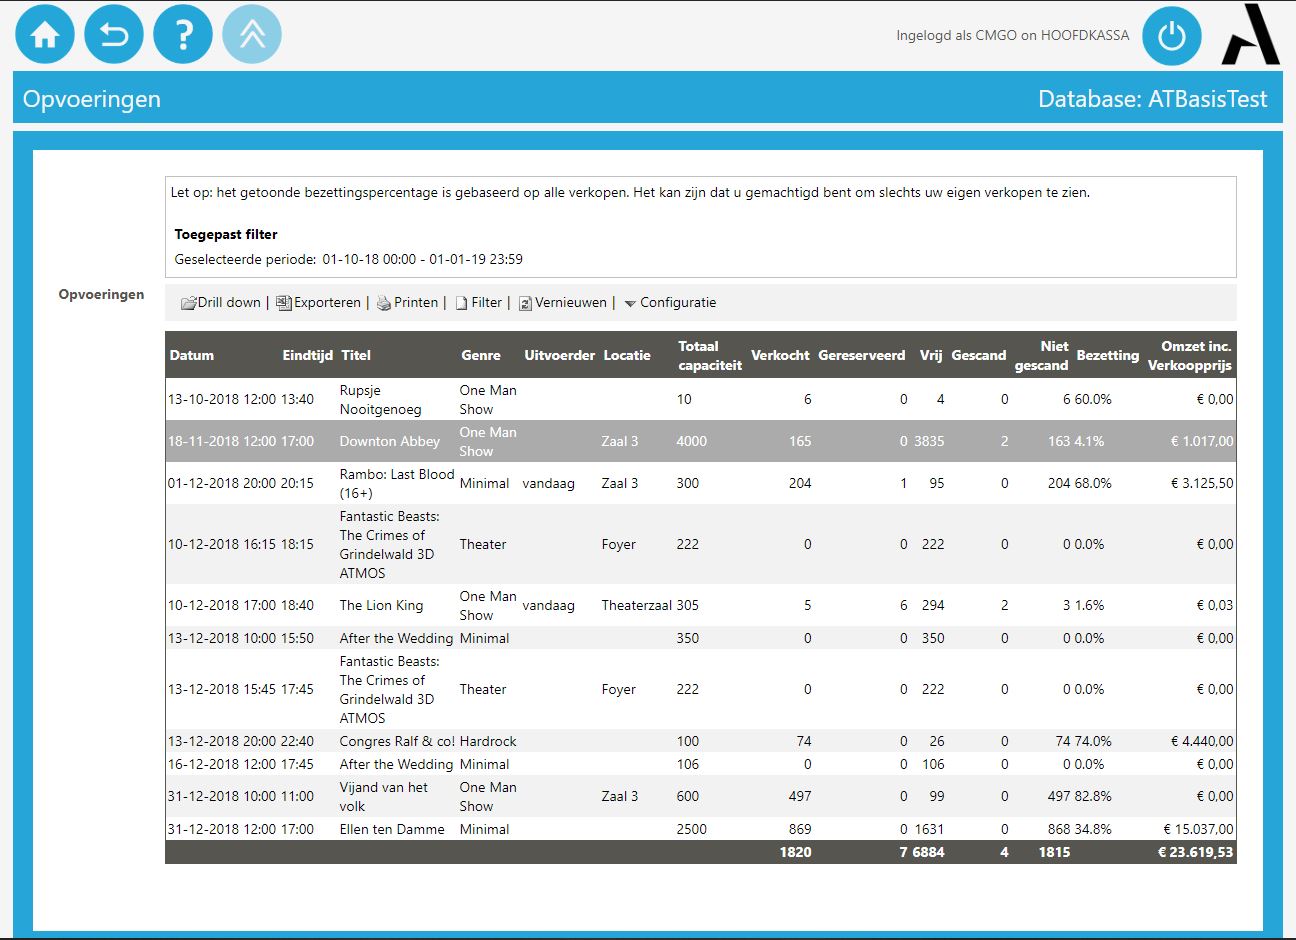Image resolution: width=1296 pixels, height=940 pixels.
Task: Select Rambo: Last Blood (16+) title cell
Action: point(397,483)
